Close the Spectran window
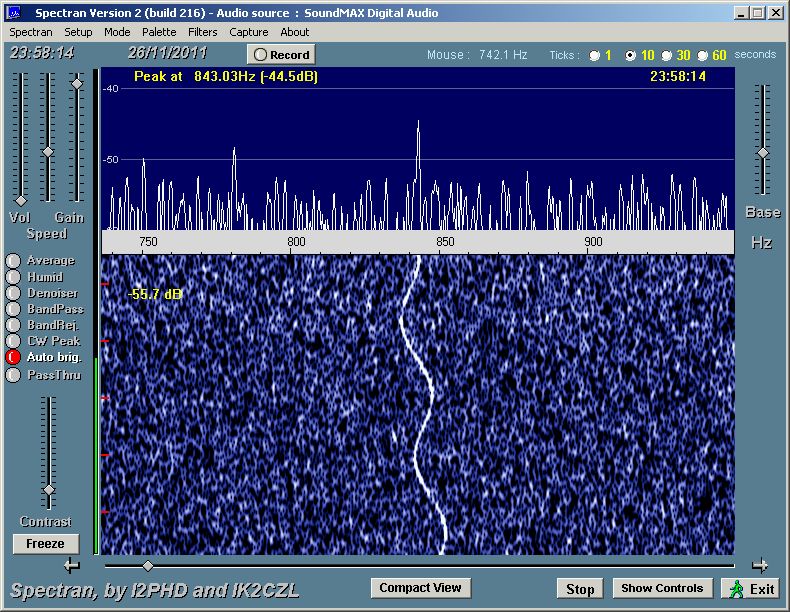The image size is (790, 612). pyautogui.click(x=775, y=13)
